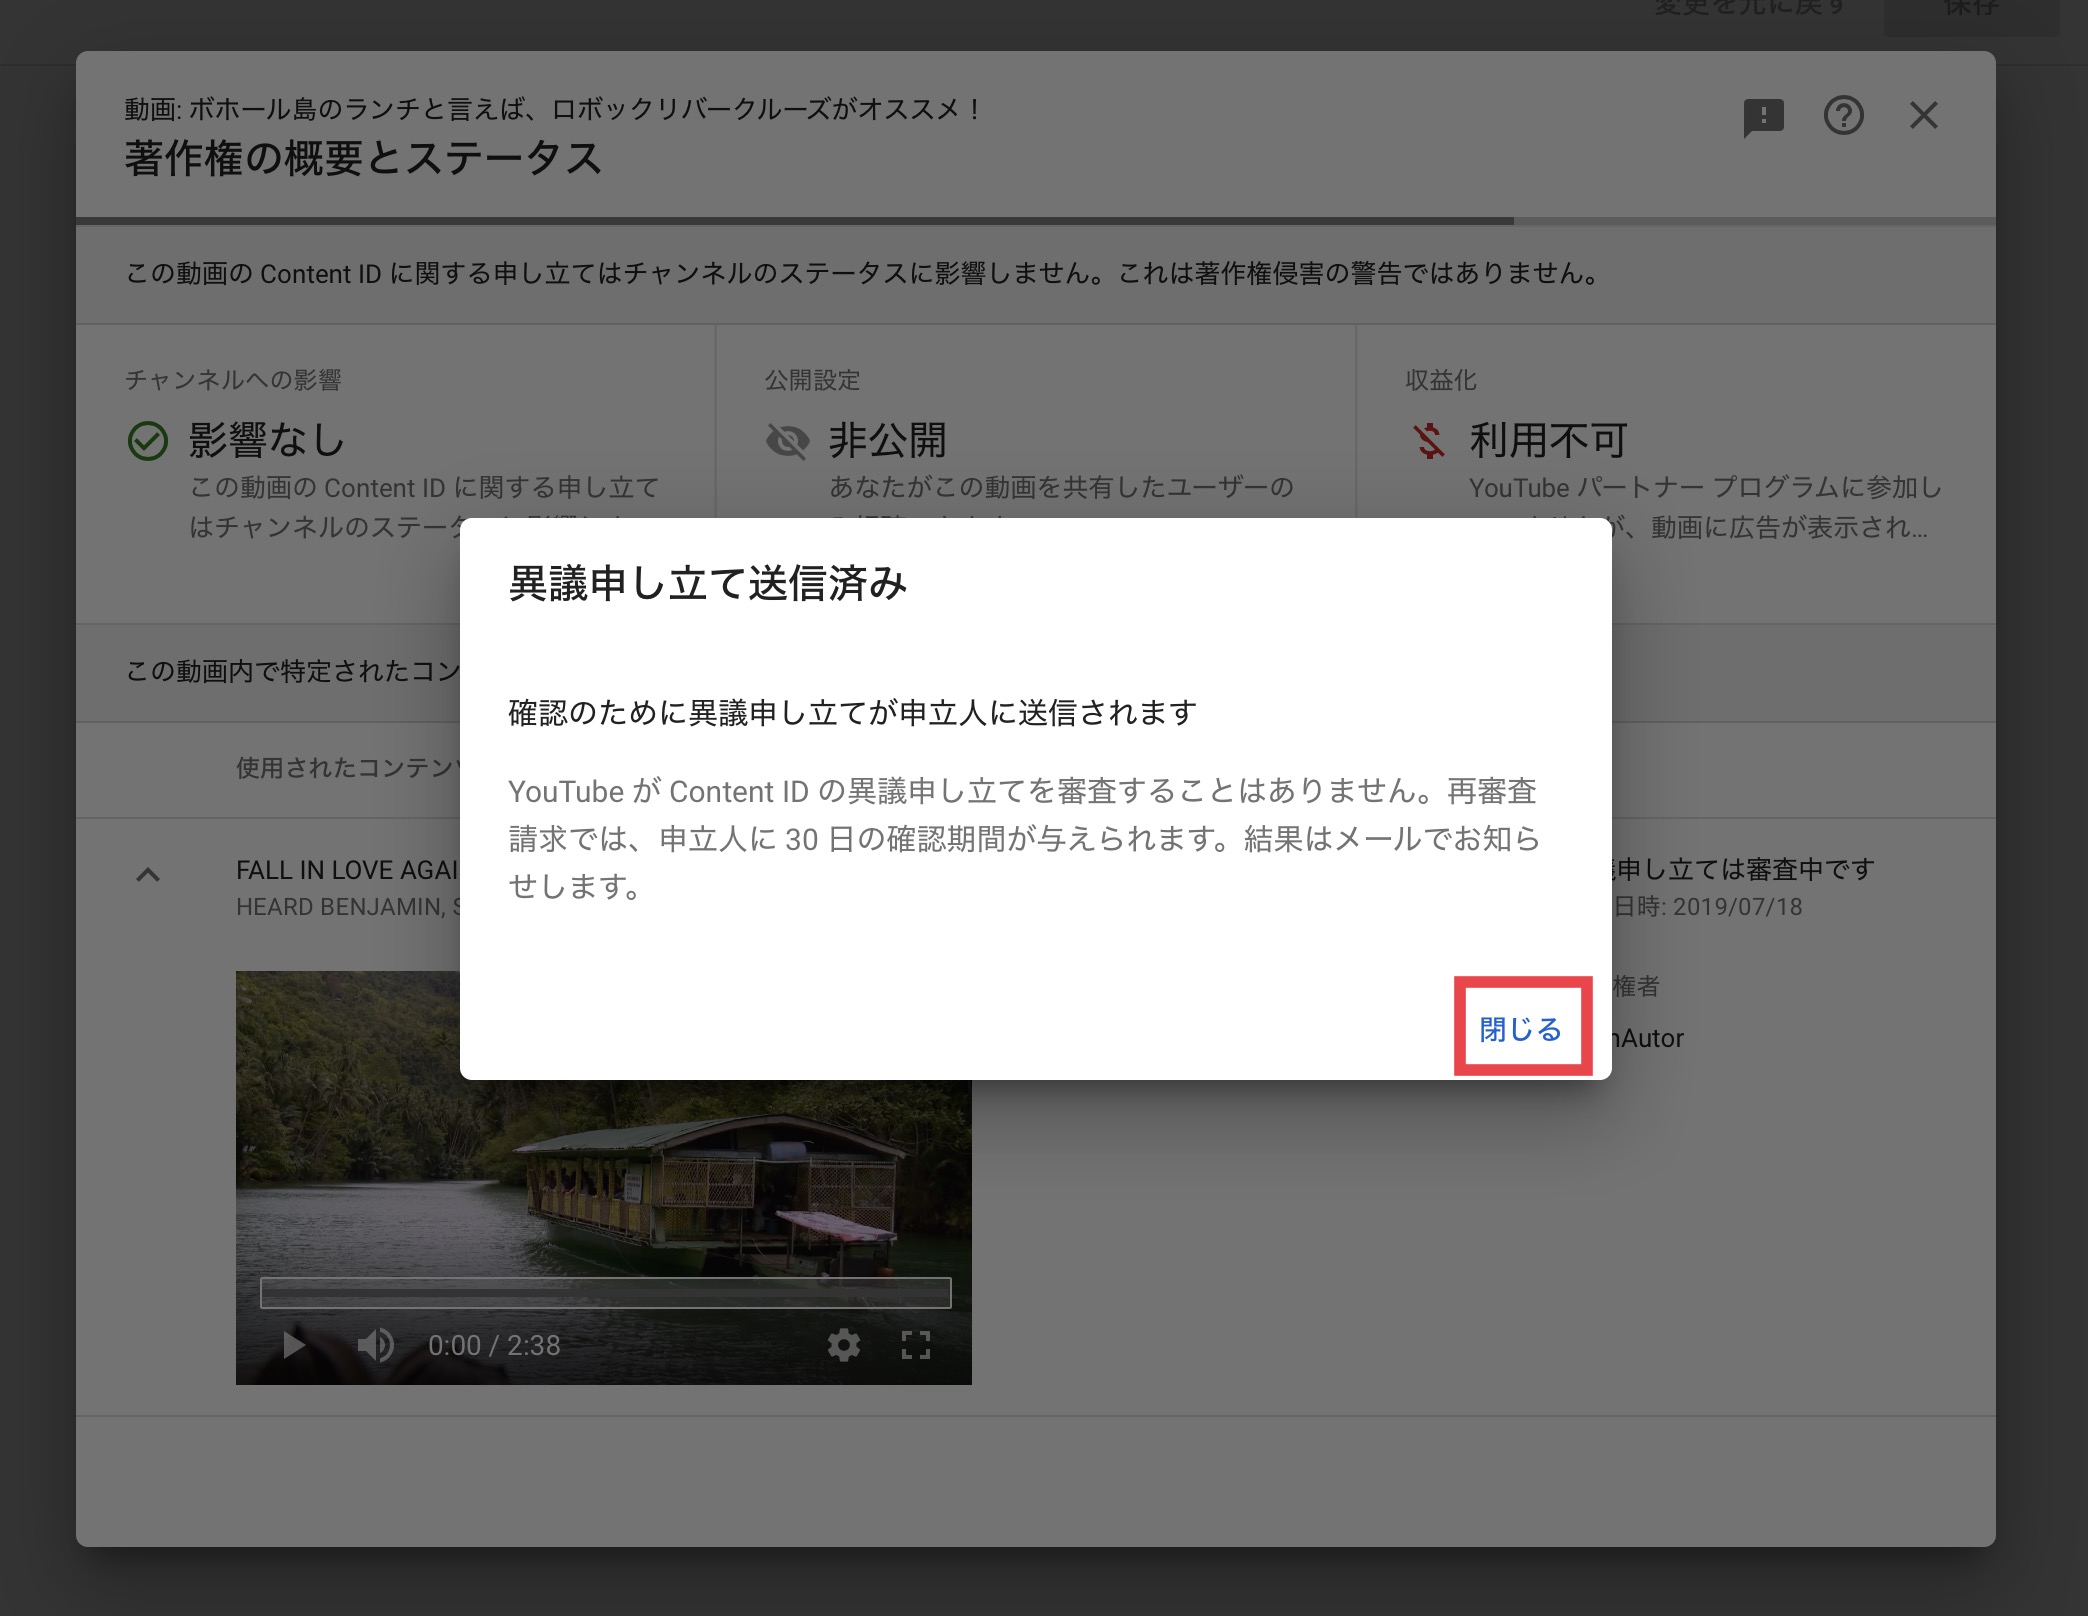Click the 非公開 crossed-eye visibility icon
2088x1616 pixels.
tap(787, 441)
